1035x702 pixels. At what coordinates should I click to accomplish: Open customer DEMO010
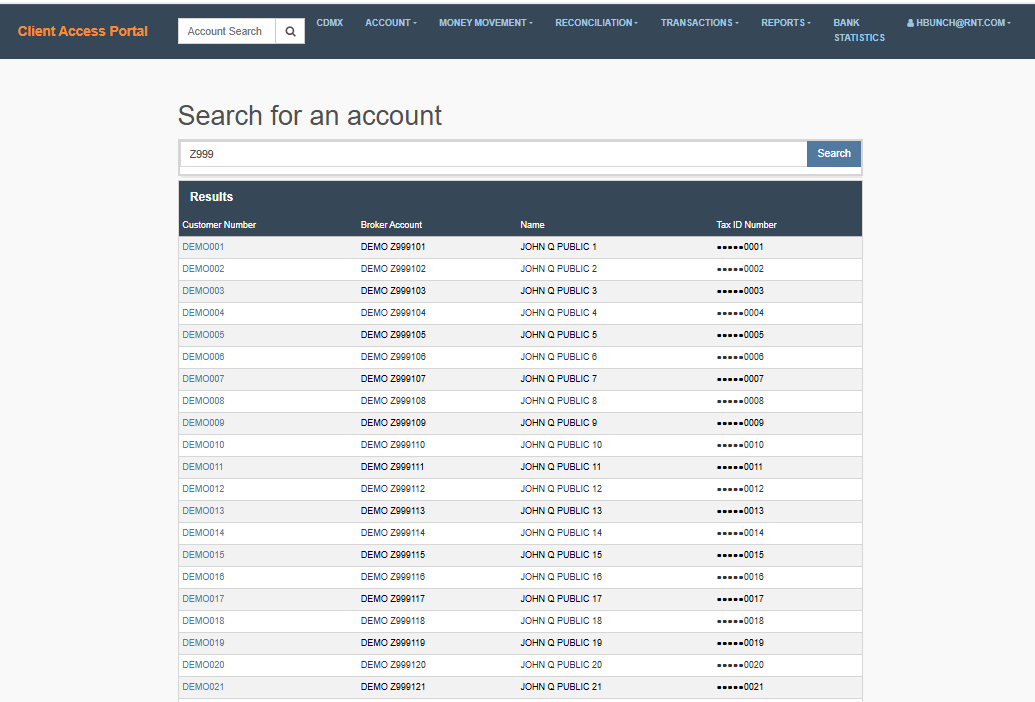[x=203, y=445]
